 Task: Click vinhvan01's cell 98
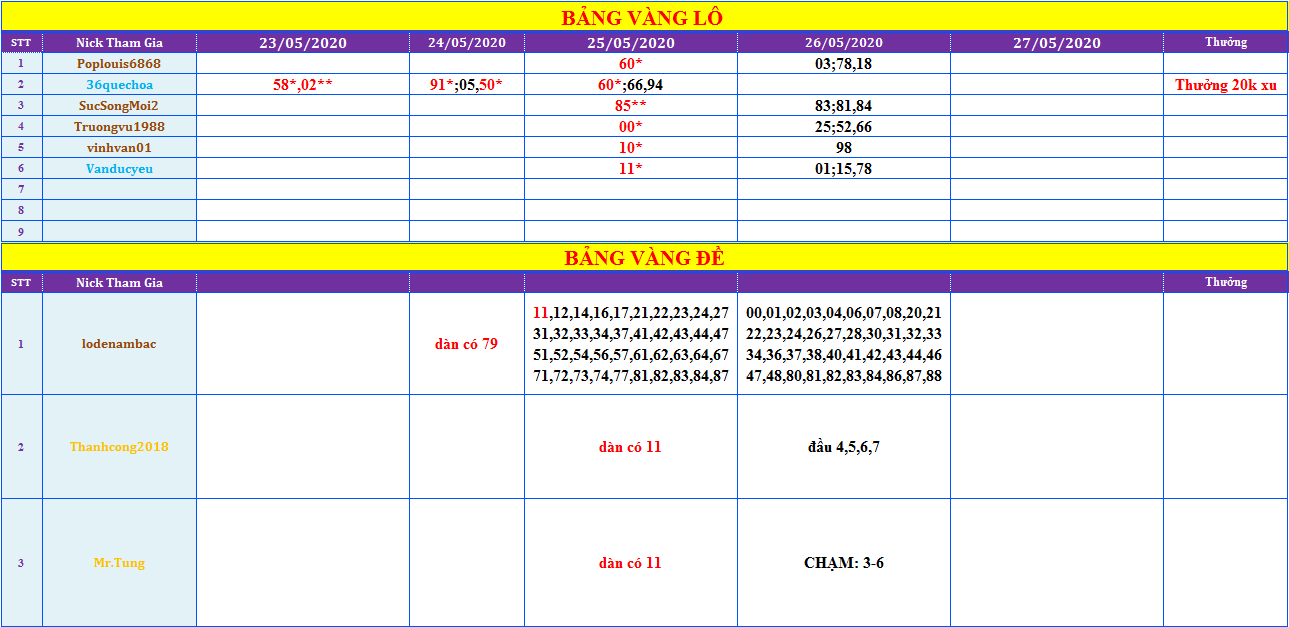[x=844, y=147]
